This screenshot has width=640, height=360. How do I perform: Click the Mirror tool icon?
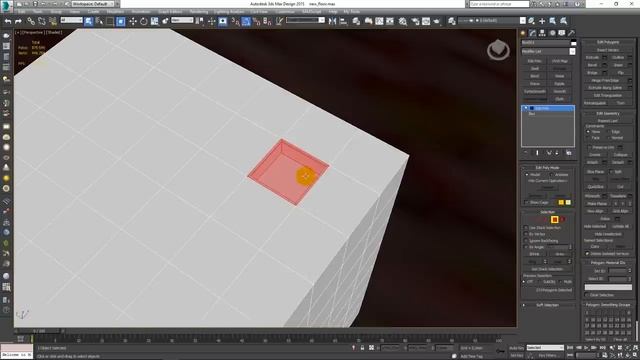[333, 21]
